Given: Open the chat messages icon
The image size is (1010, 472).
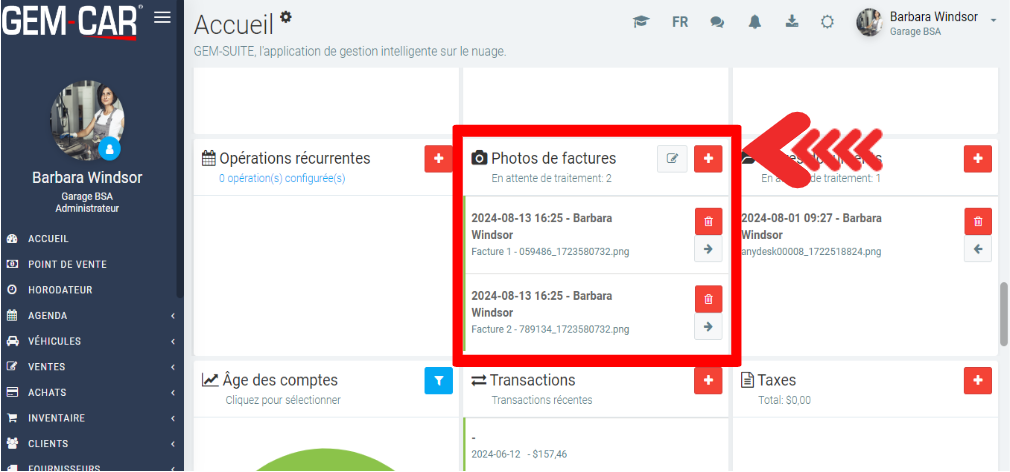Looking at the screenshot, I should pos(717,22).
